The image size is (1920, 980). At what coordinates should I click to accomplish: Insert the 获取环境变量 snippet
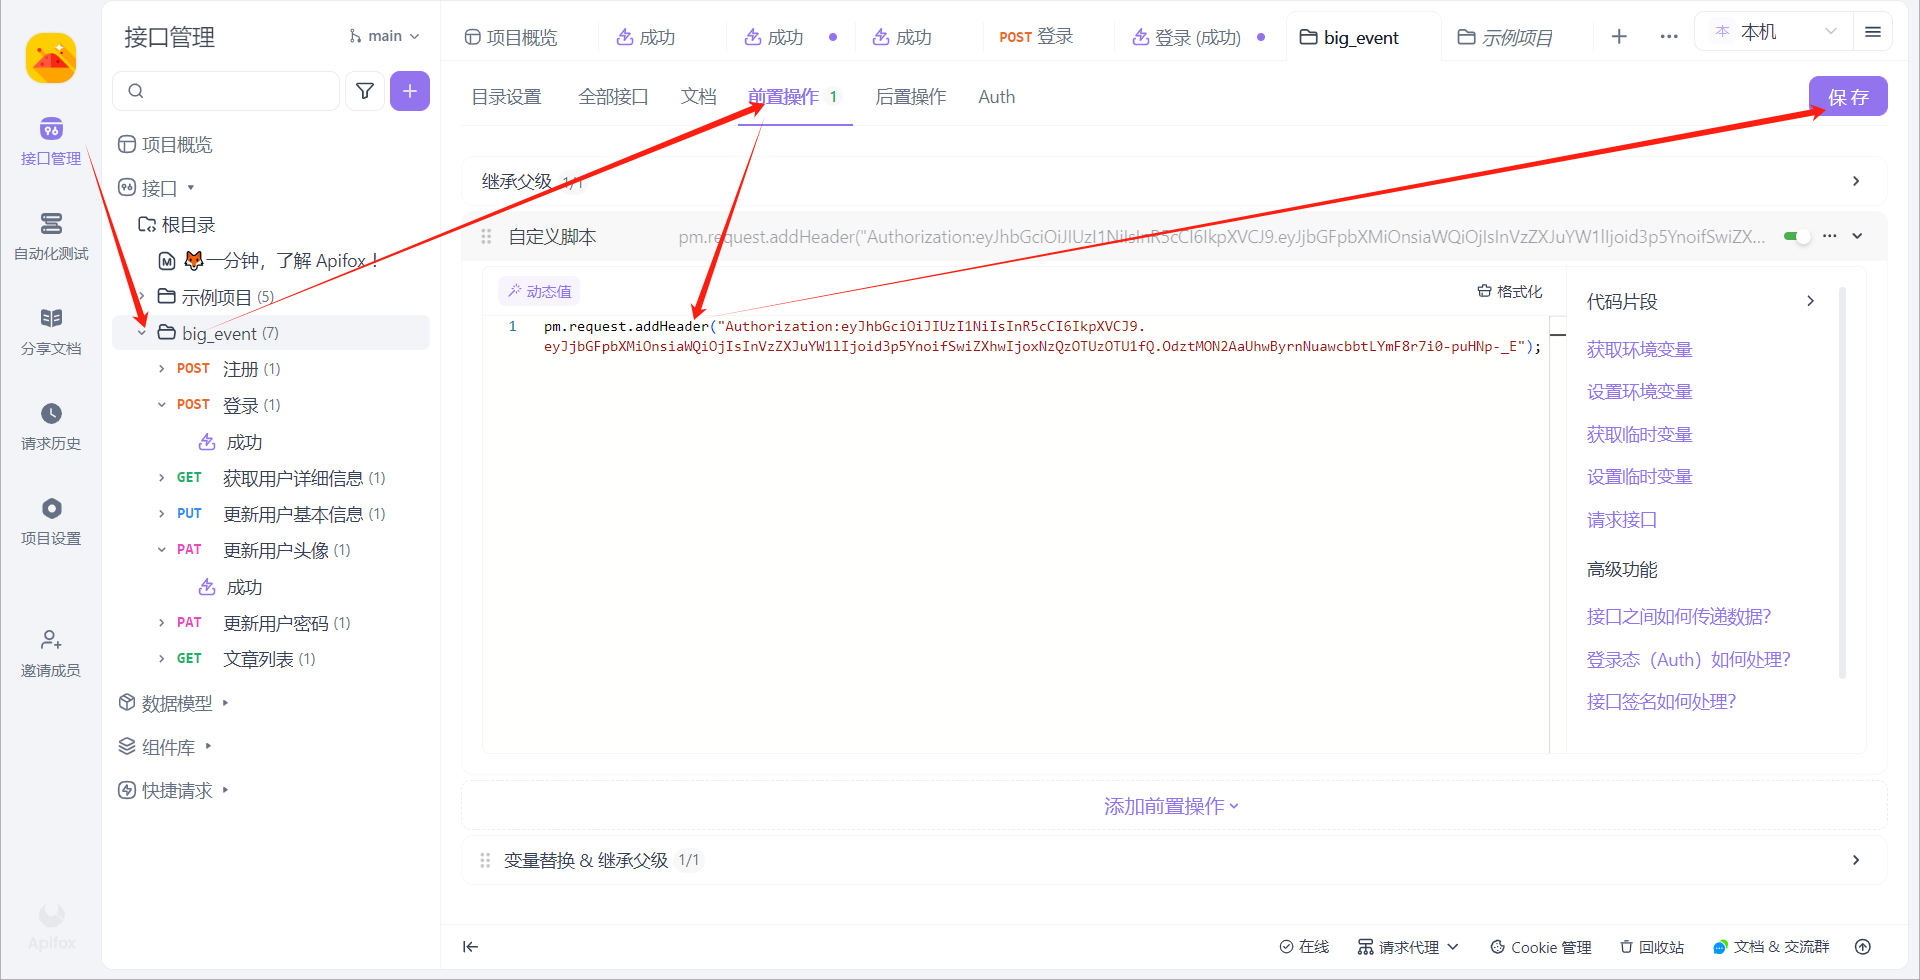(1639, 349)
